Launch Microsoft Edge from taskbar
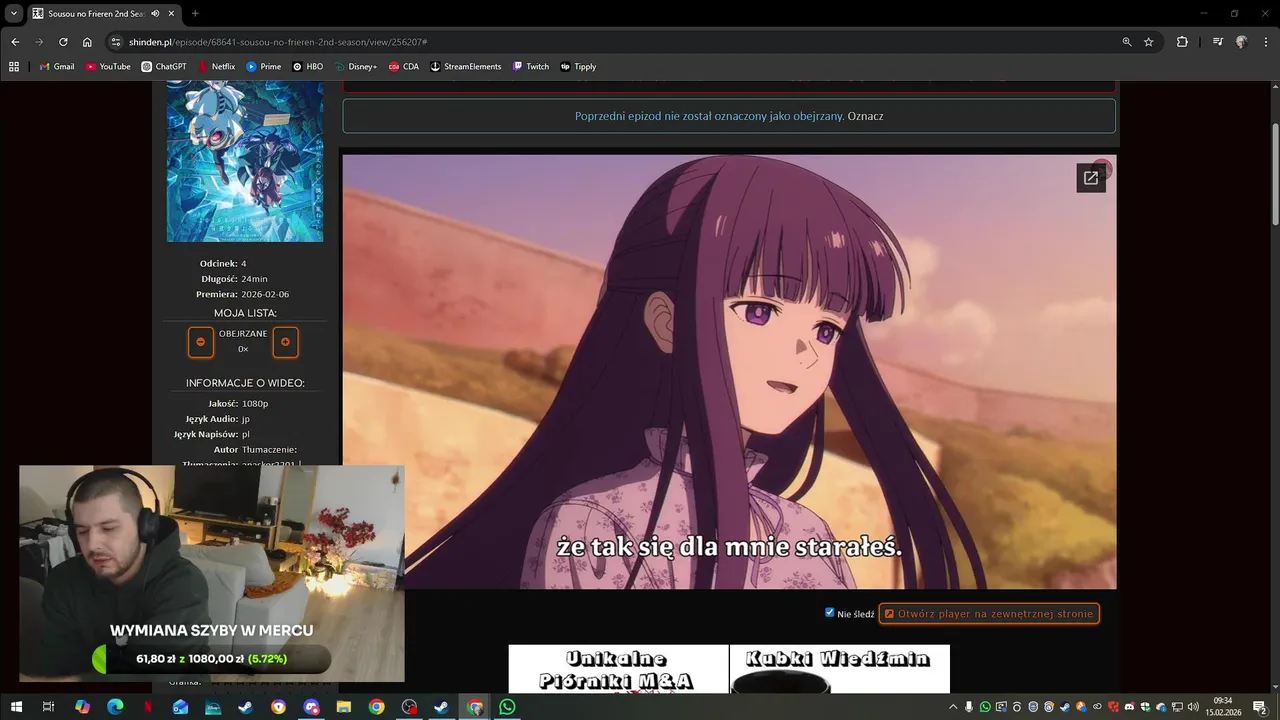The width and height of the screenshot is (1280, 720). click(115, 707)
